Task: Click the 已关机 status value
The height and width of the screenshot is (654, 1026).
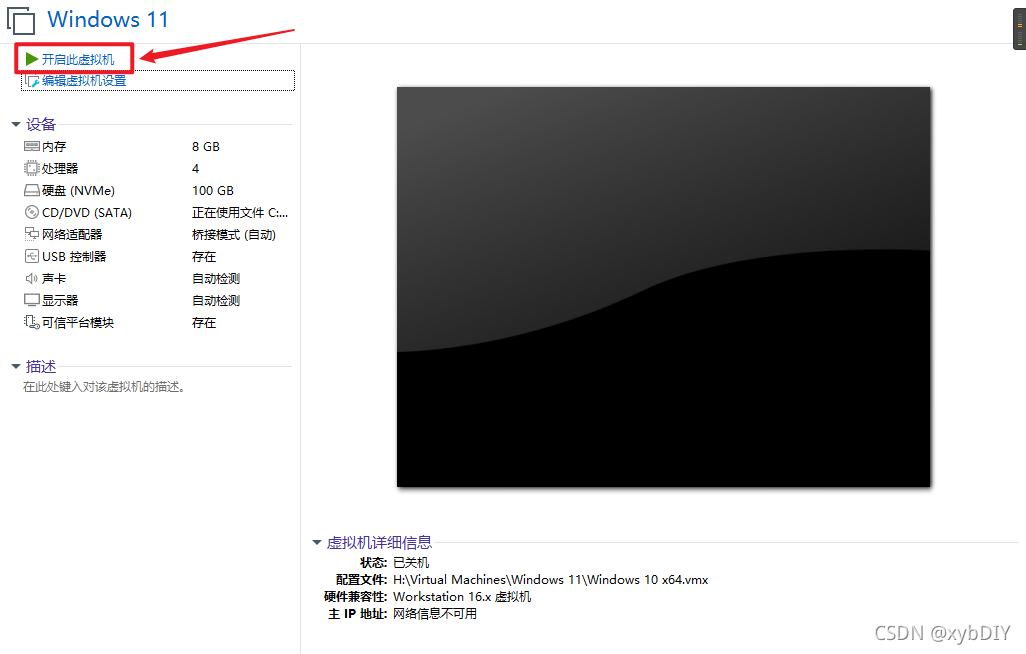Action: click(411, 562)
